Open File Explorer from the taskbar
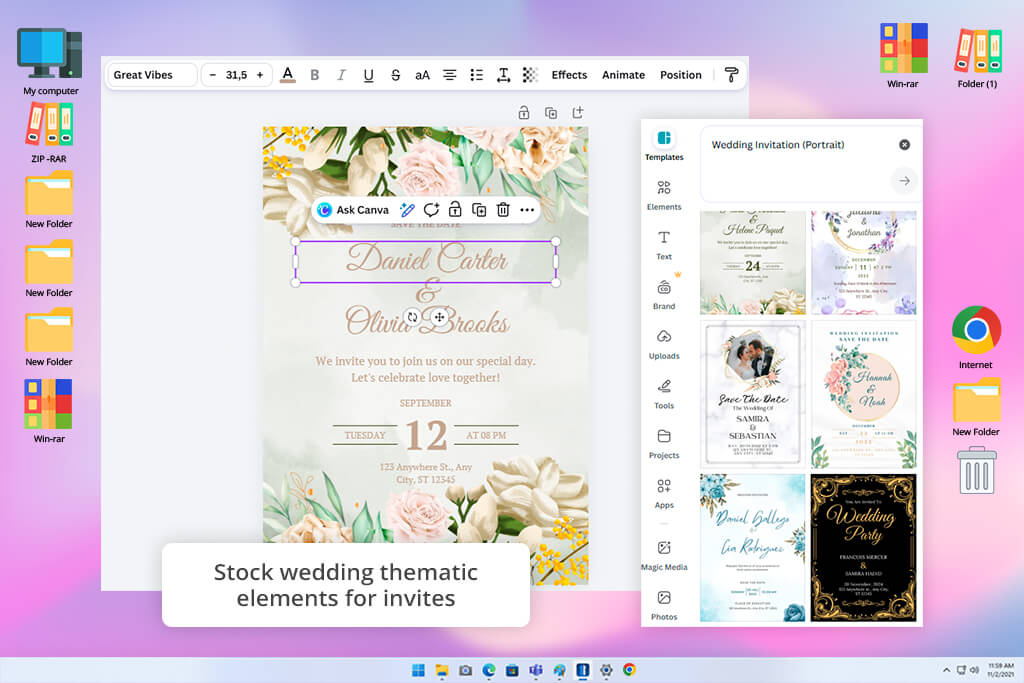1024x683 pixels. 442,670
